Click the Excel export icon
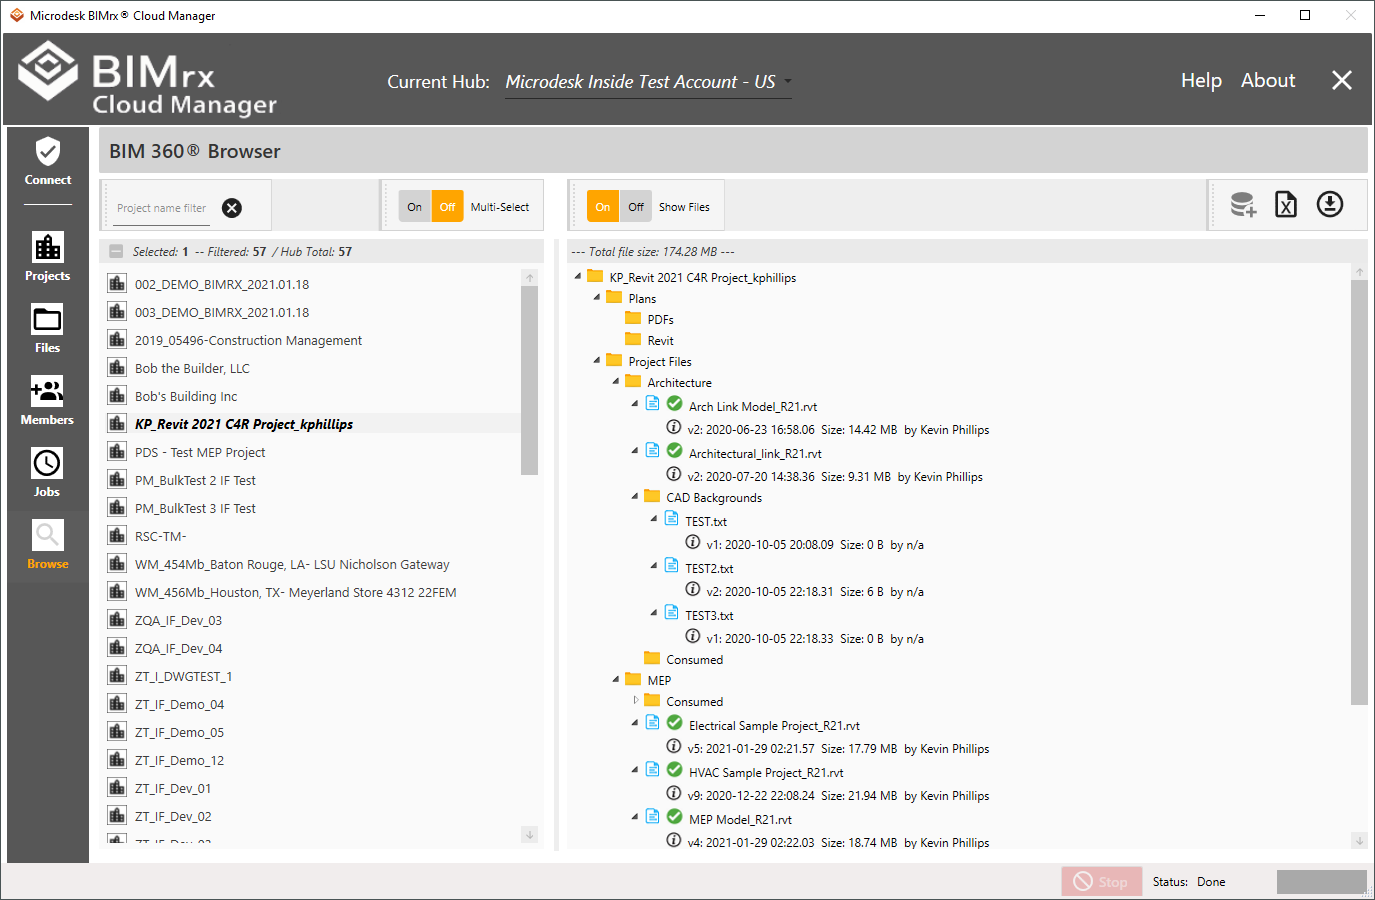Image resolution: width=1375 pixels, height=900 pixels. pos(1286,205)
